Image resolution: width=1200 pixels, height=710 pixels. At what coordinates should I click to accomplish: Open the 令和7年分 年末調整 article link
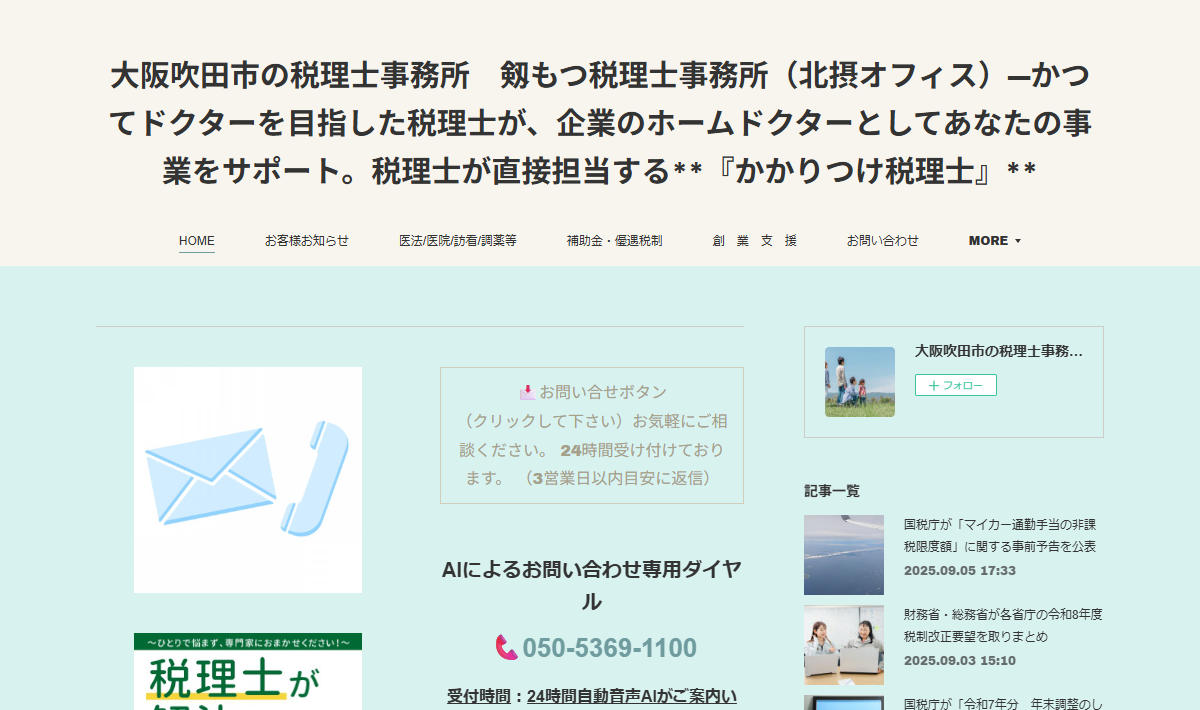point(1003,703)
